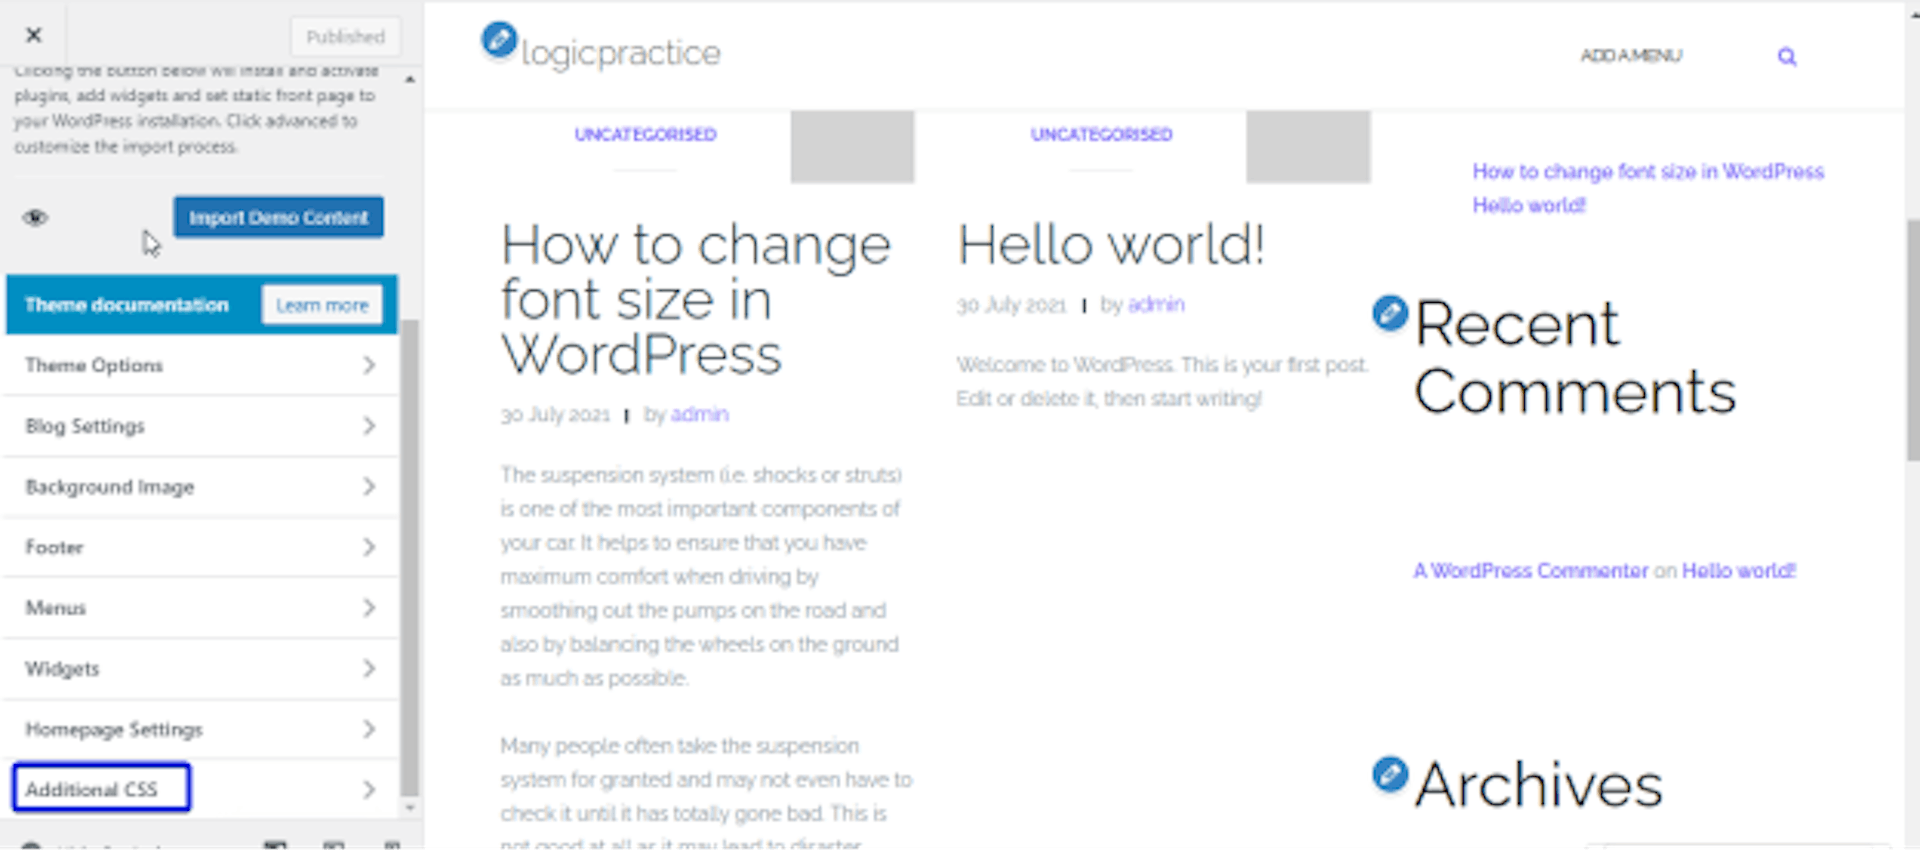Screen dimensions: 1920x852
Task: Open the Widgets section
Action: [200, 669]
